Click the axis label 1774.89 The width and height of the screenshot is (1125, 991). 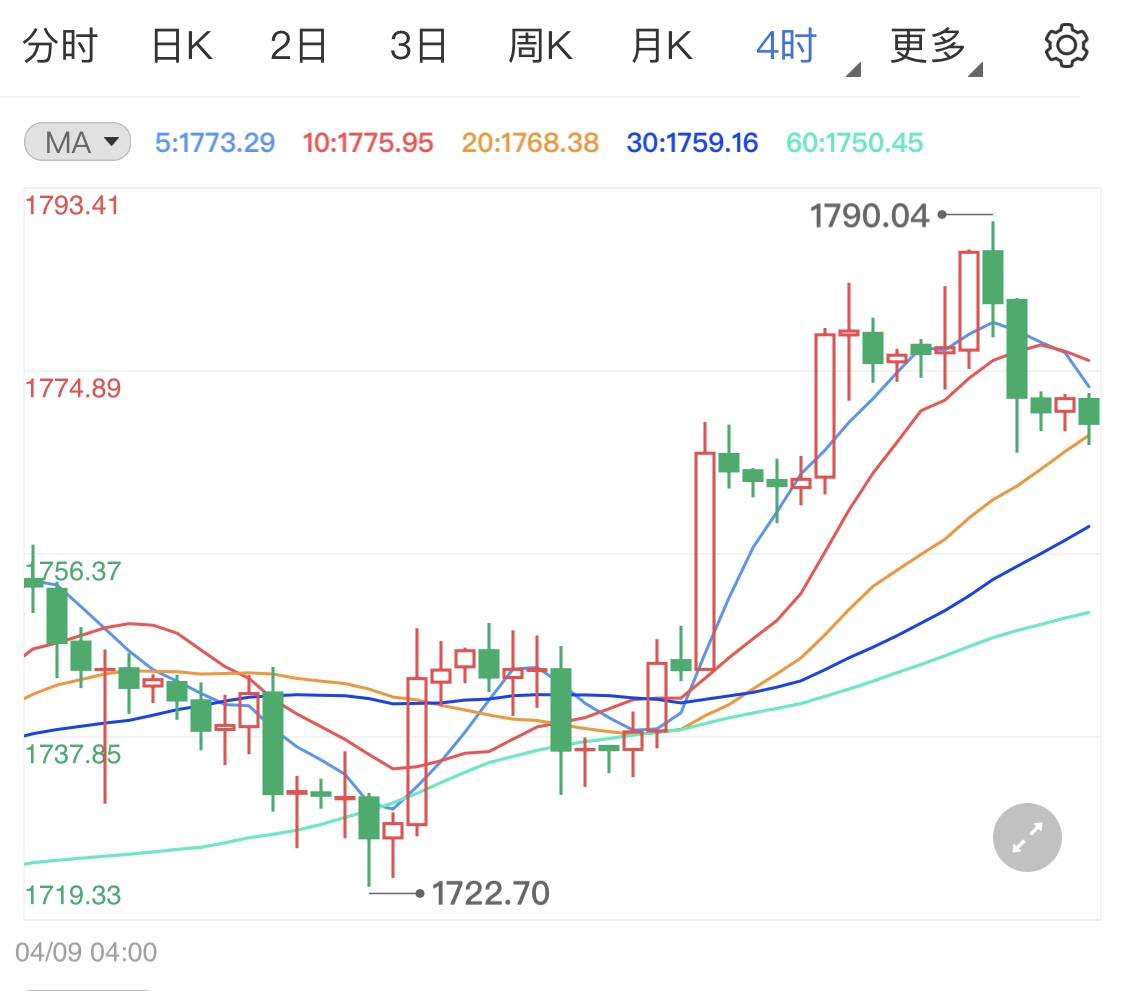coord(72,388)
